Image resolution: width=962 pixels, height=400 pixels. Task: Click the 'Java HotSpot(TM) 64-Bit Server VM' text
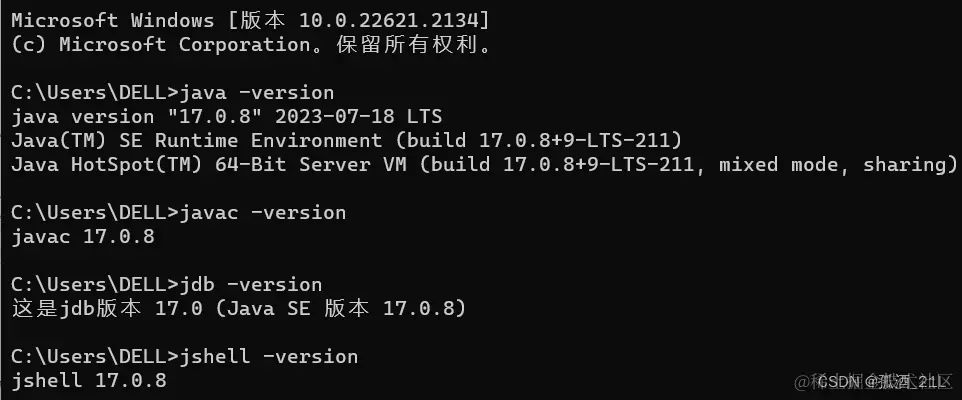(209, 164)
